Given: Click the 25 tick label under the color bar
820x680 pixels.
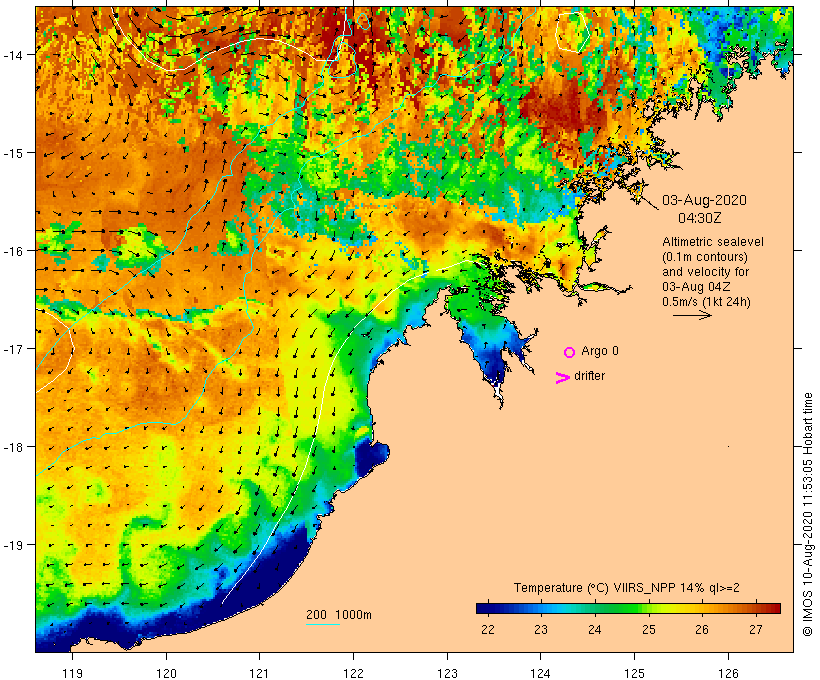Looking at the screenshot, I should click(x=648, y=630).
